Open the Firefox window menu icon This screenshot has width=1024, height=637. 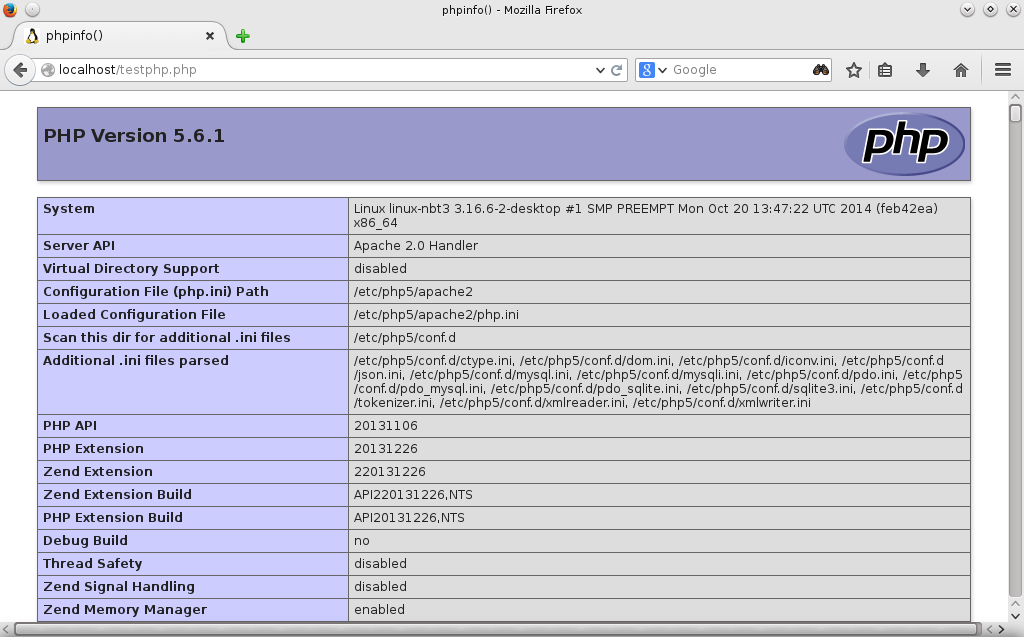click(x=9, y=10)
